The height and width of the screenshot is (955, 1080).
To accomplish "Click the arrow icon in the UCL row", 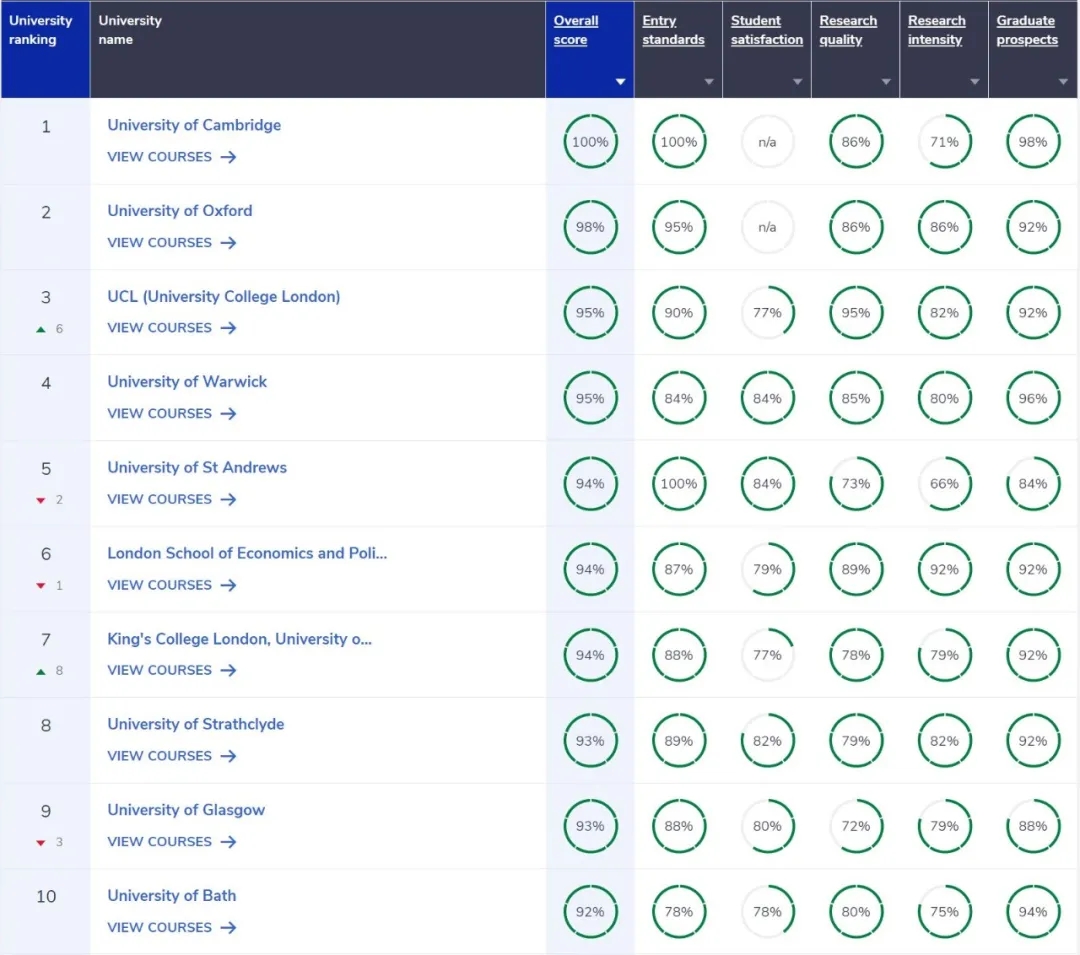I will [x=228, y=328].
